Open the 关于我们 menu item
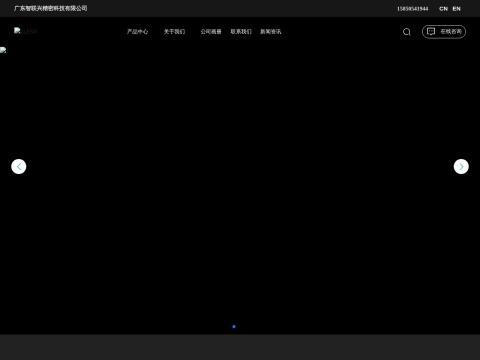 coord(174,32)
